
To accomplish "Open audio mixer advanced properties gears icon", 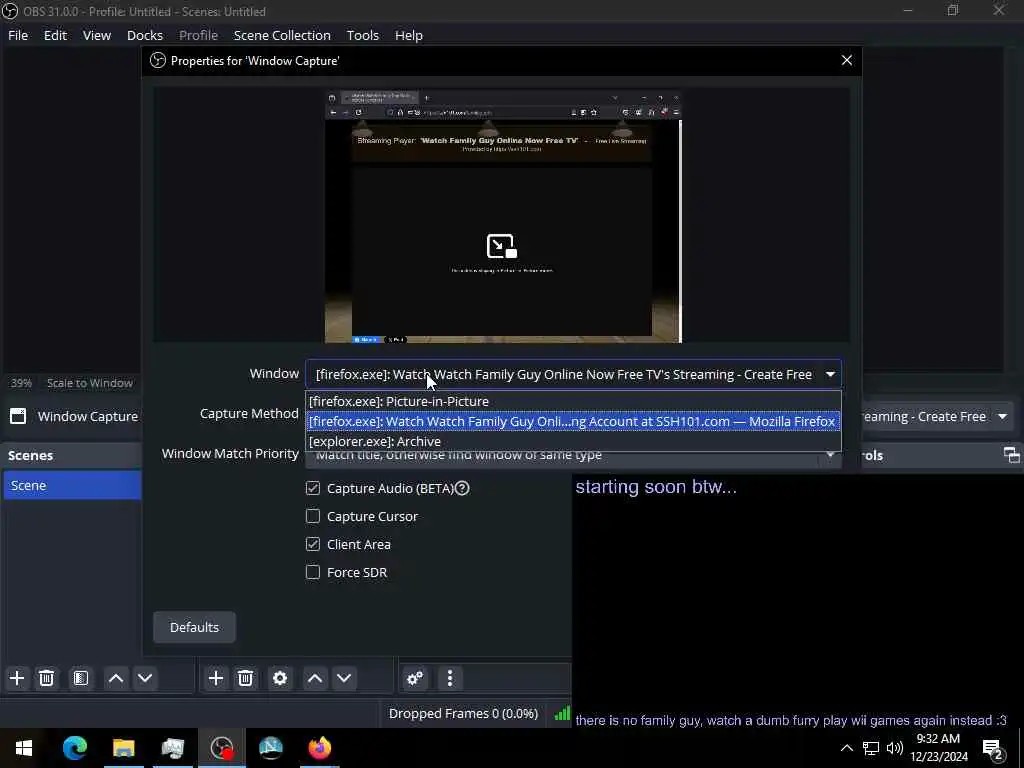I will [415, 678].
